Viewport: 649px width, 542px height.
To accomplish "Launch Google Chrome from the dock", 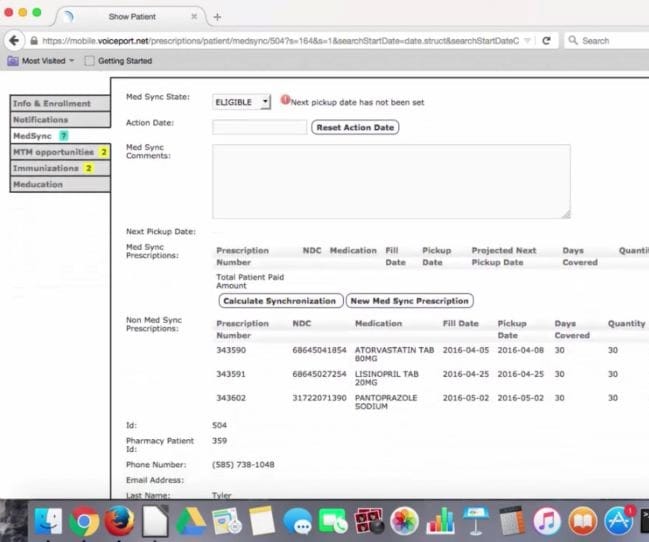I will [84, 521].
